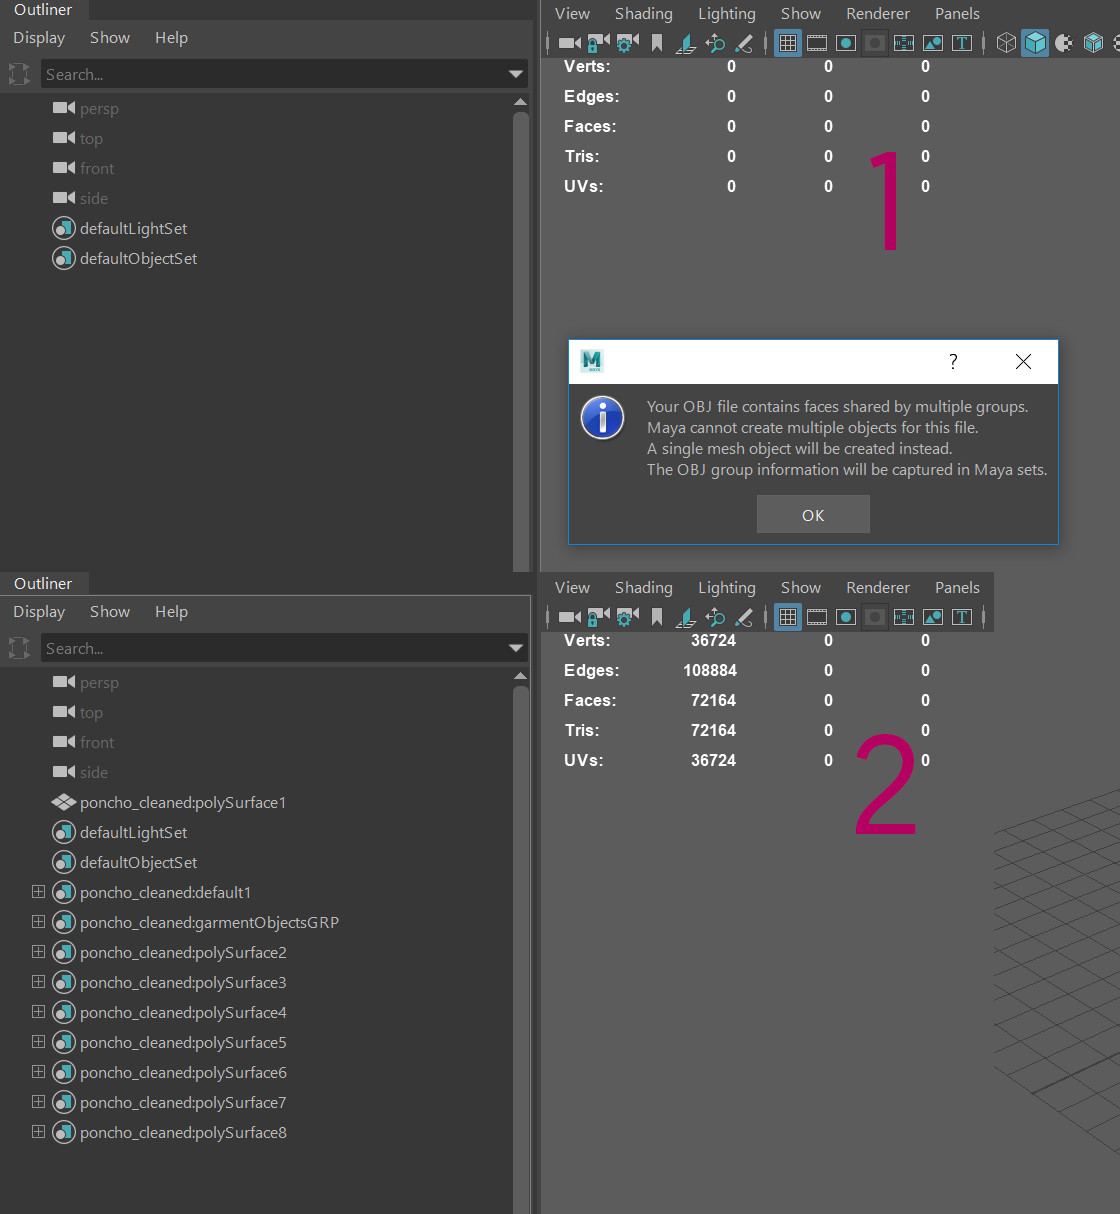This screenshot has height=1214, width=1120.
Task: Click Use Default Material icon
Action: pyautogui.click(x=1064, y=43)
